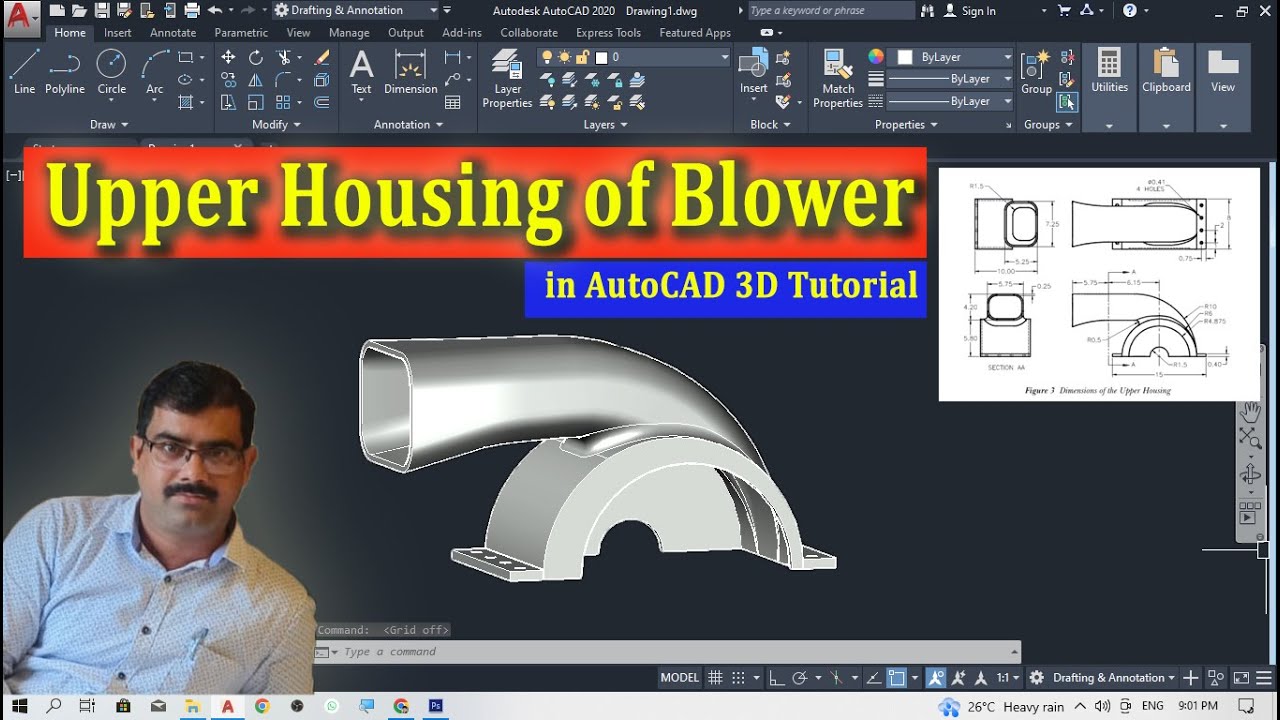
Task: Toggle polar tracking in status bar
Action: point(799,678)
